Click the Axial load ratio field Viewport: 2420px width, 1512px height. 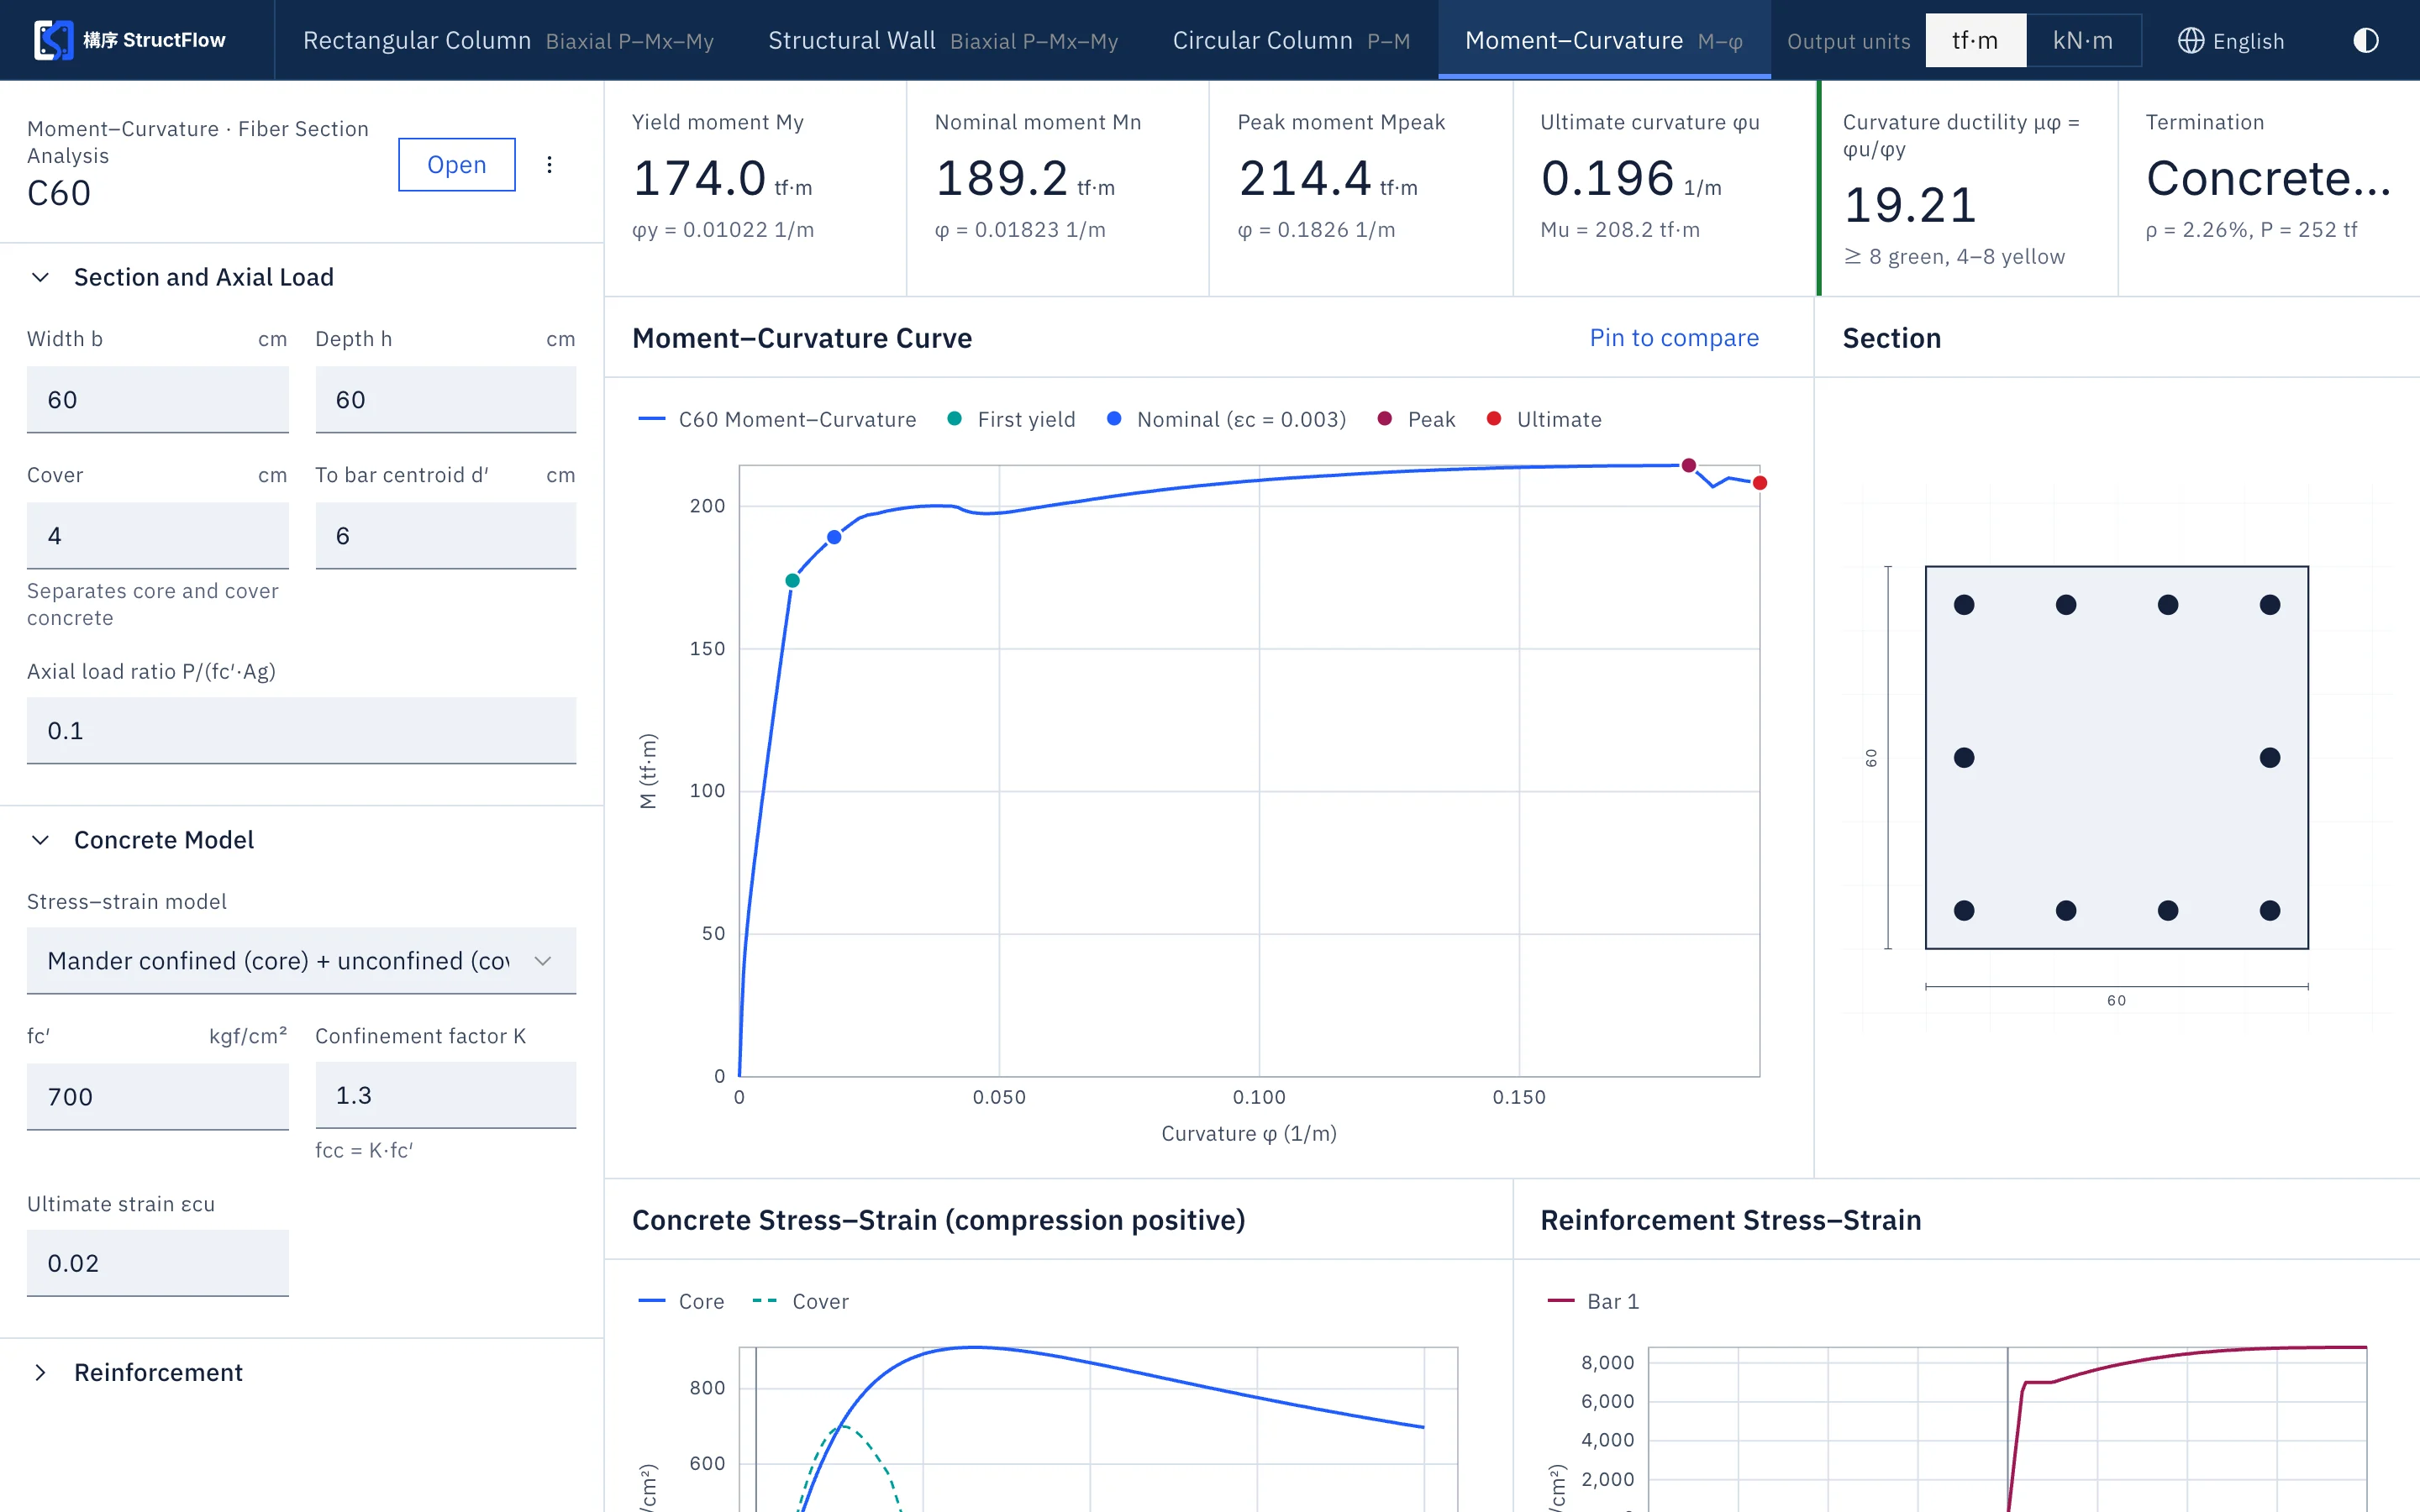(x=301, y=731)
